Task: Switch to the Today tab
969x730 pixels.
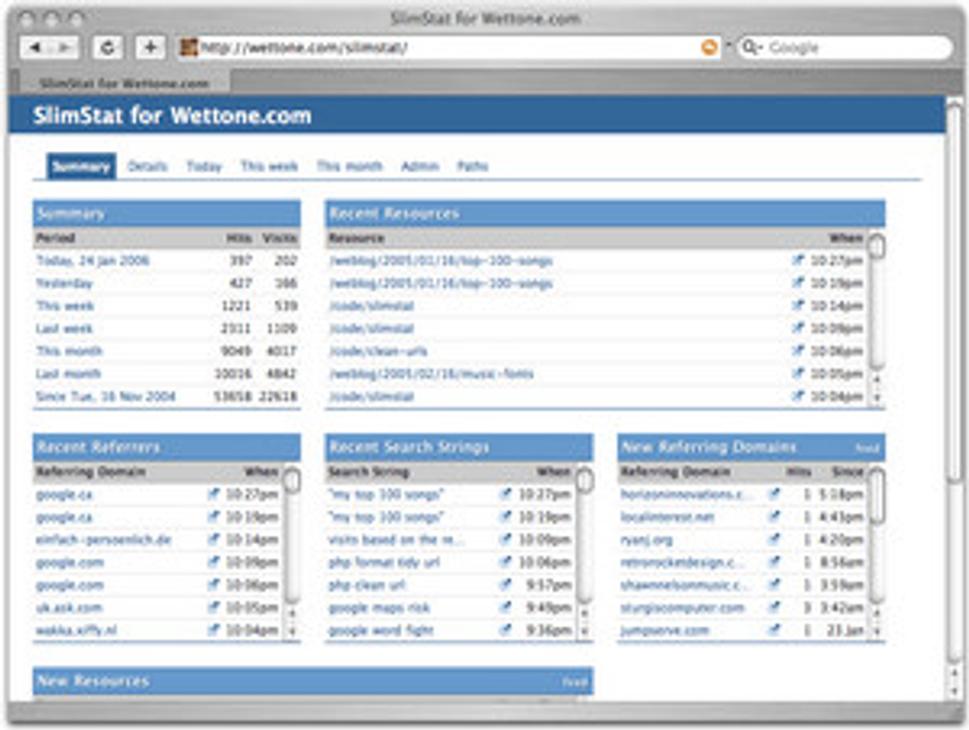Action: pyautogui.click(x=204, y=166)
